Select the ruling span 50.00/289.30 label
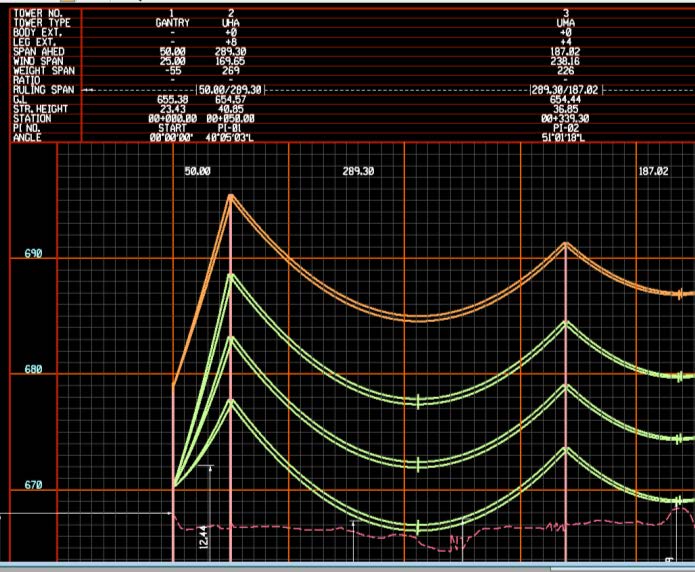 [231, 89]
